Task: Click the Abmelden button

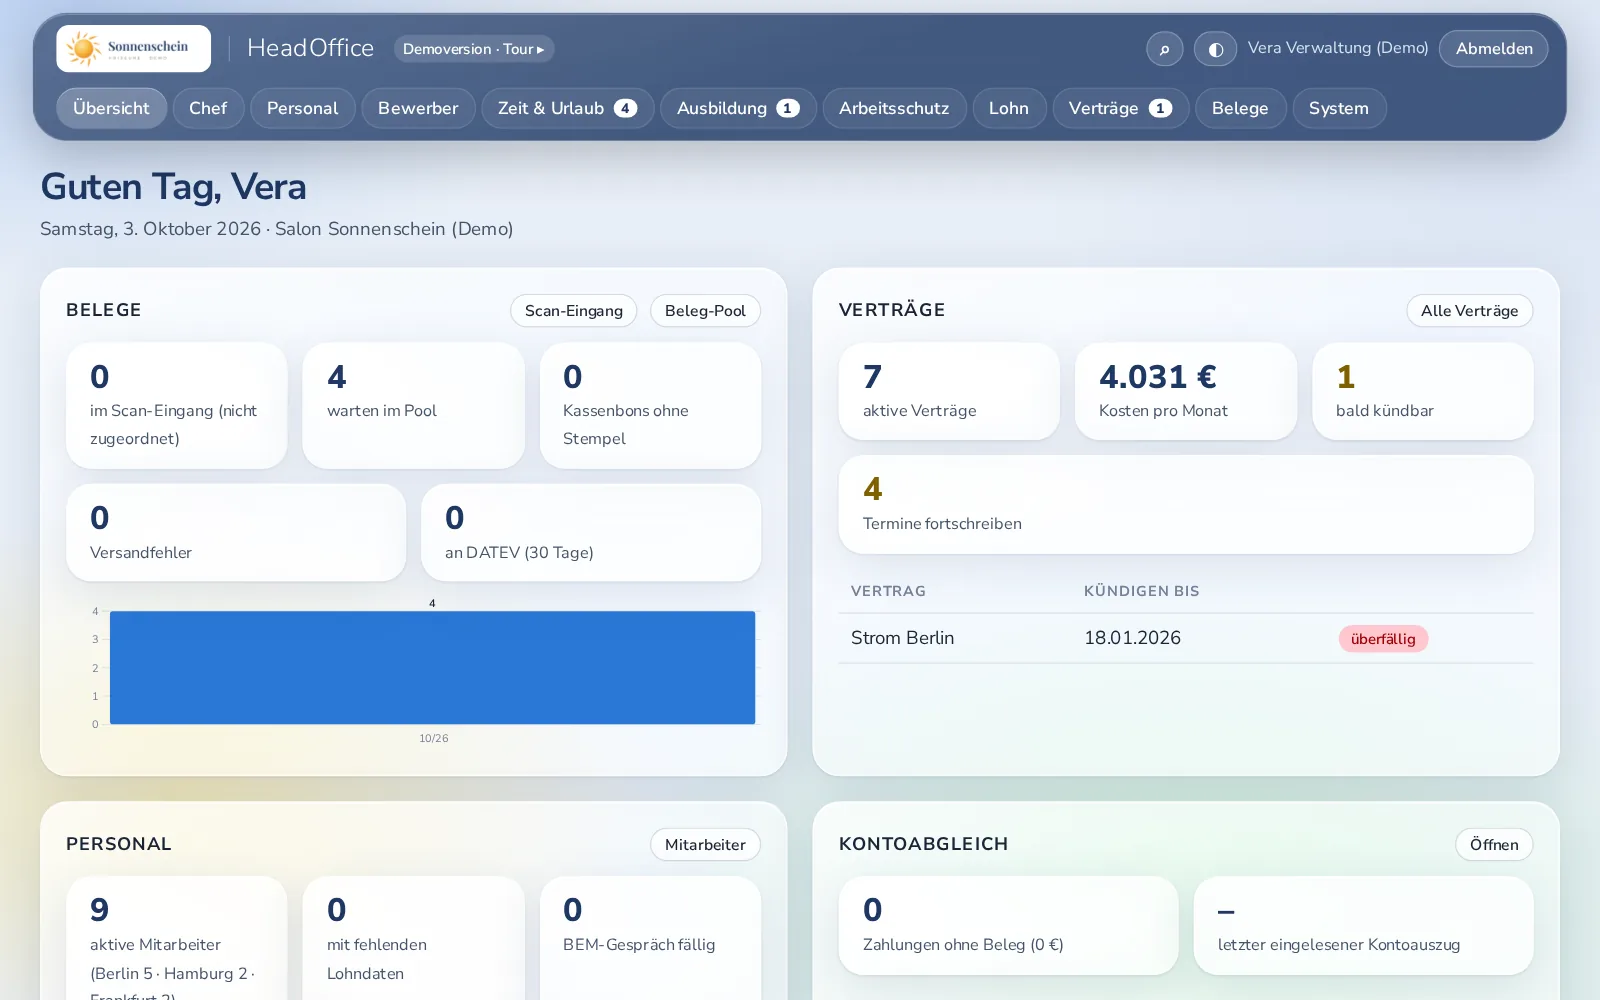Action: click(1493, 49)
